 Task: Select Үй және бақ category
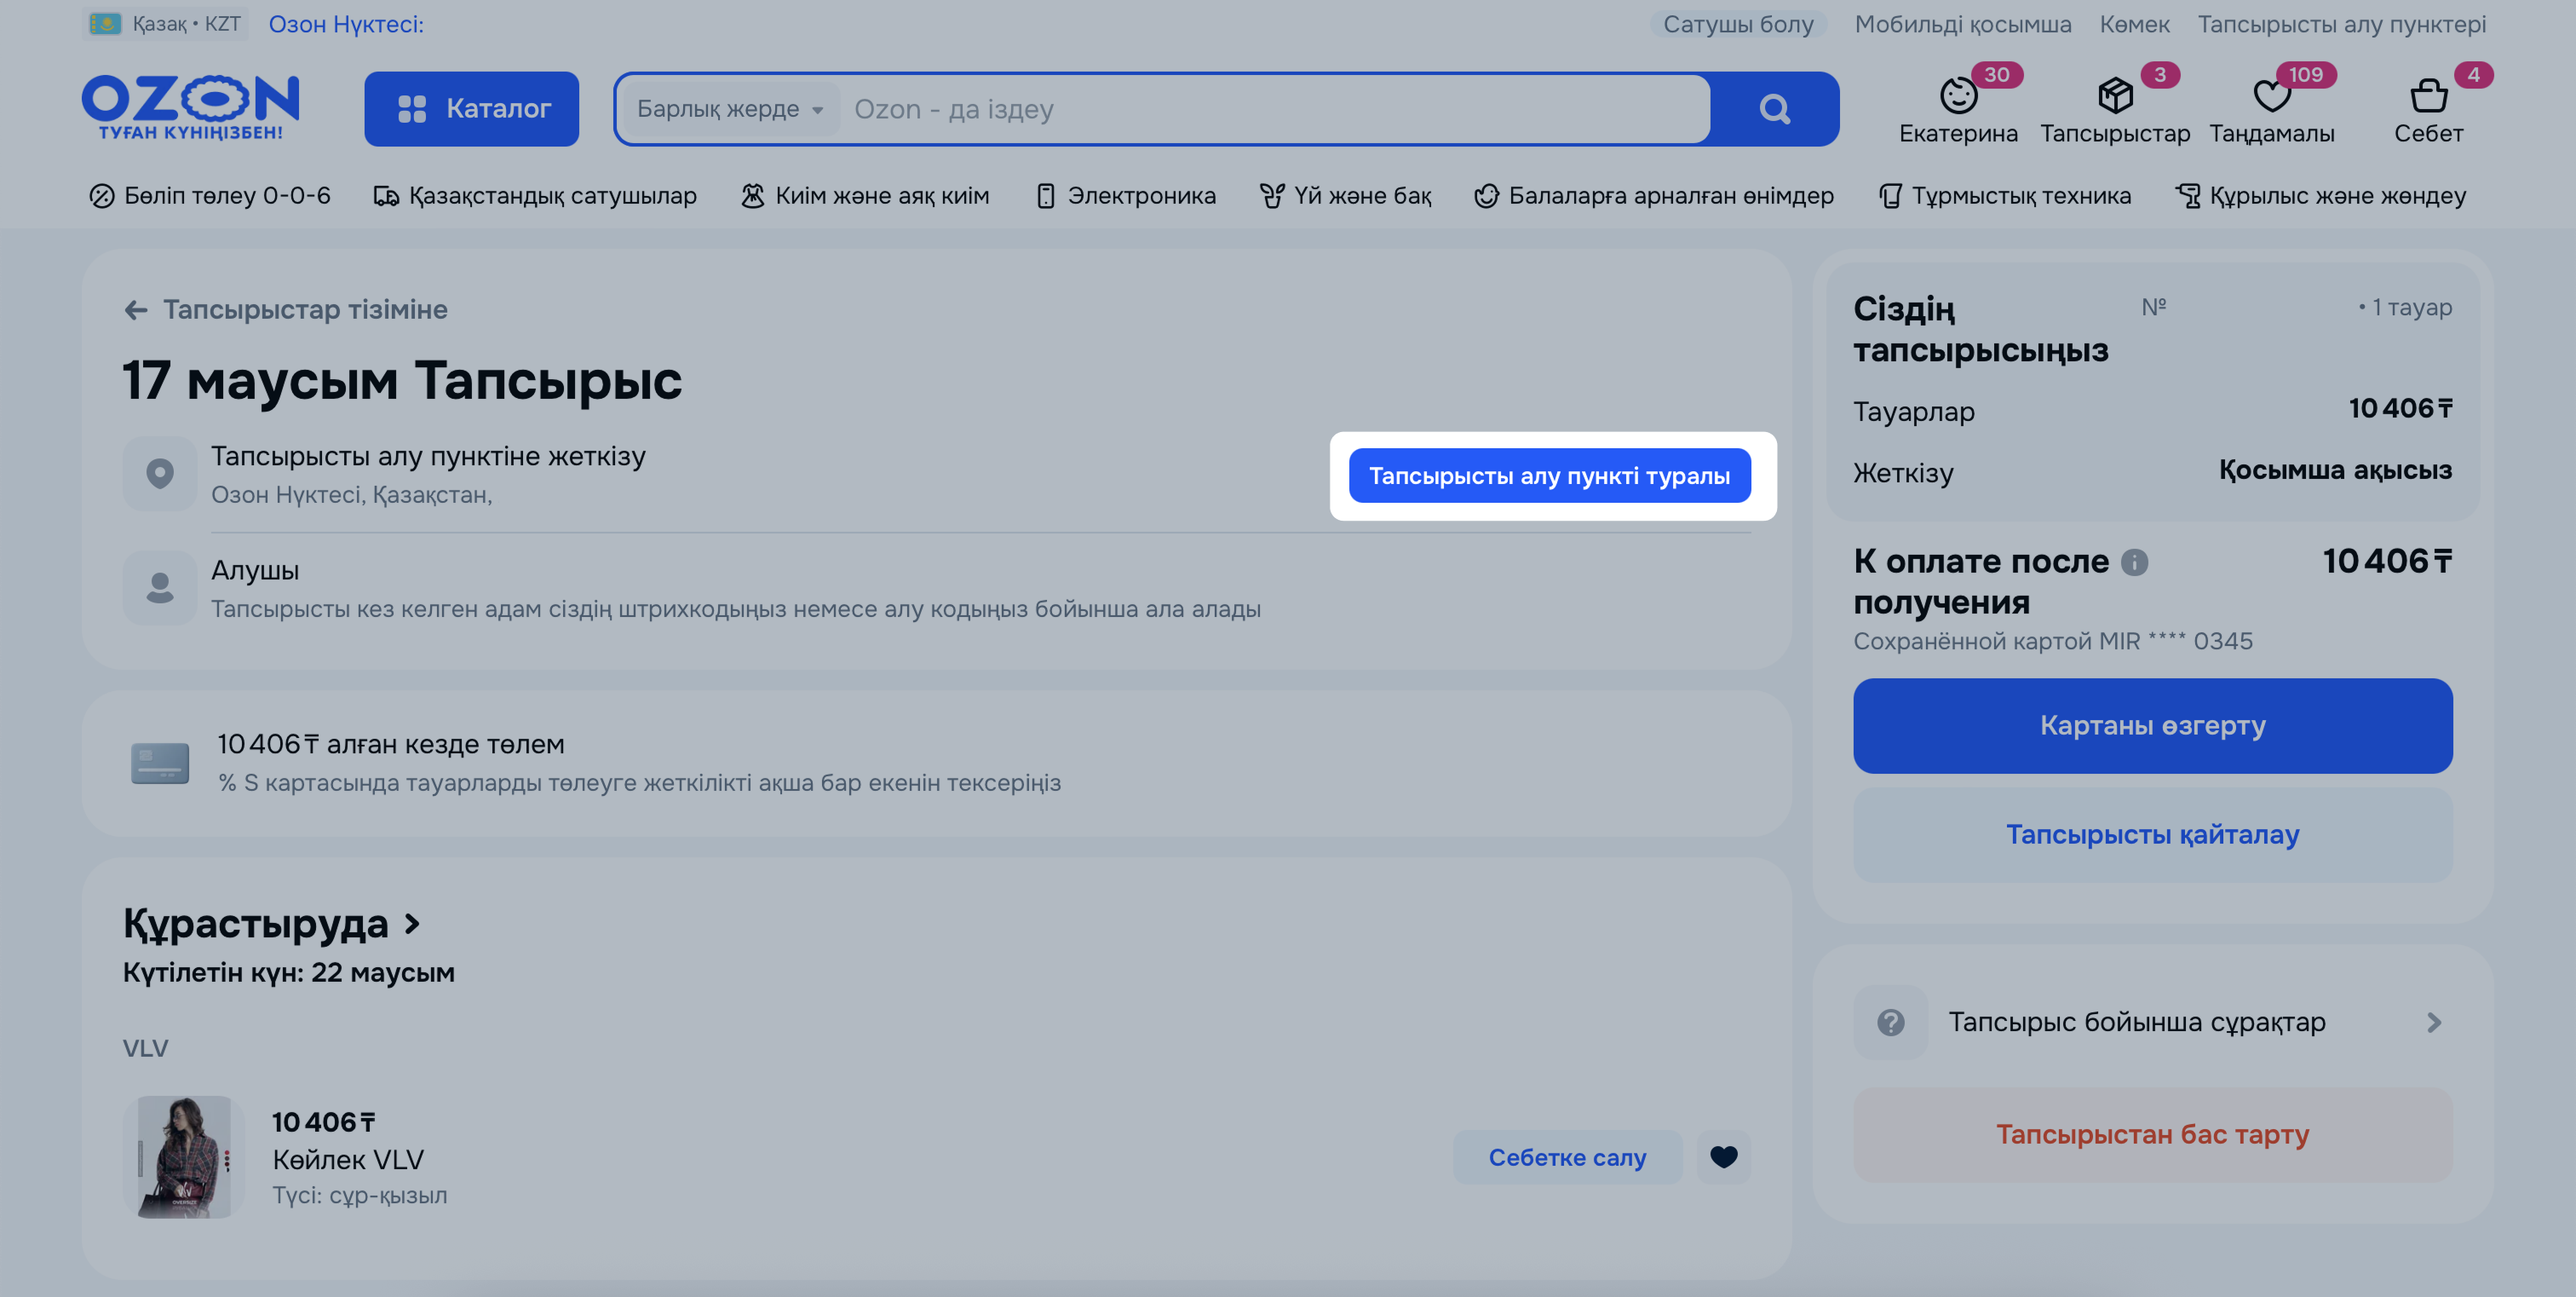(x=1345, y=196)
